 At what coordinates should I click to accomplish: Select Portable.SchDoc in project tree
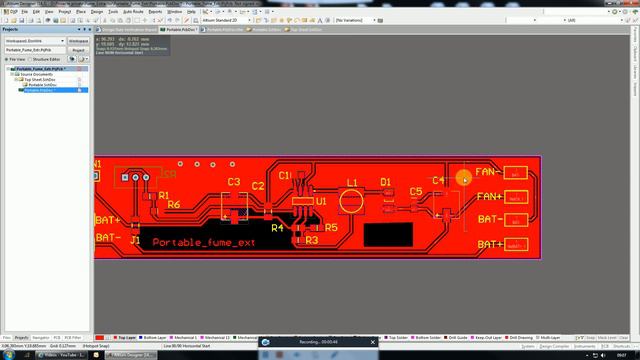[42, 85]
